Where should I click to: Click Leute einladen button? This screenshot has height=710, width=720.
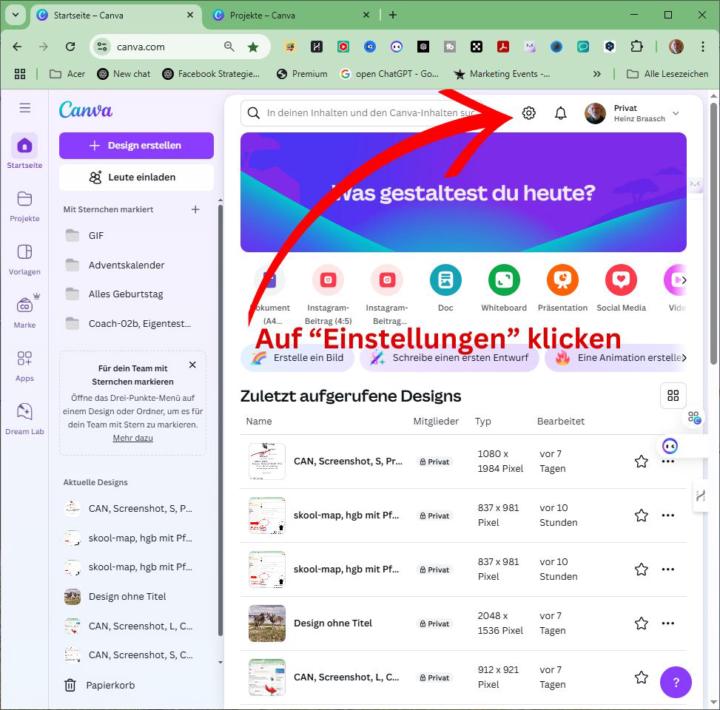click(x=136, y=177)
